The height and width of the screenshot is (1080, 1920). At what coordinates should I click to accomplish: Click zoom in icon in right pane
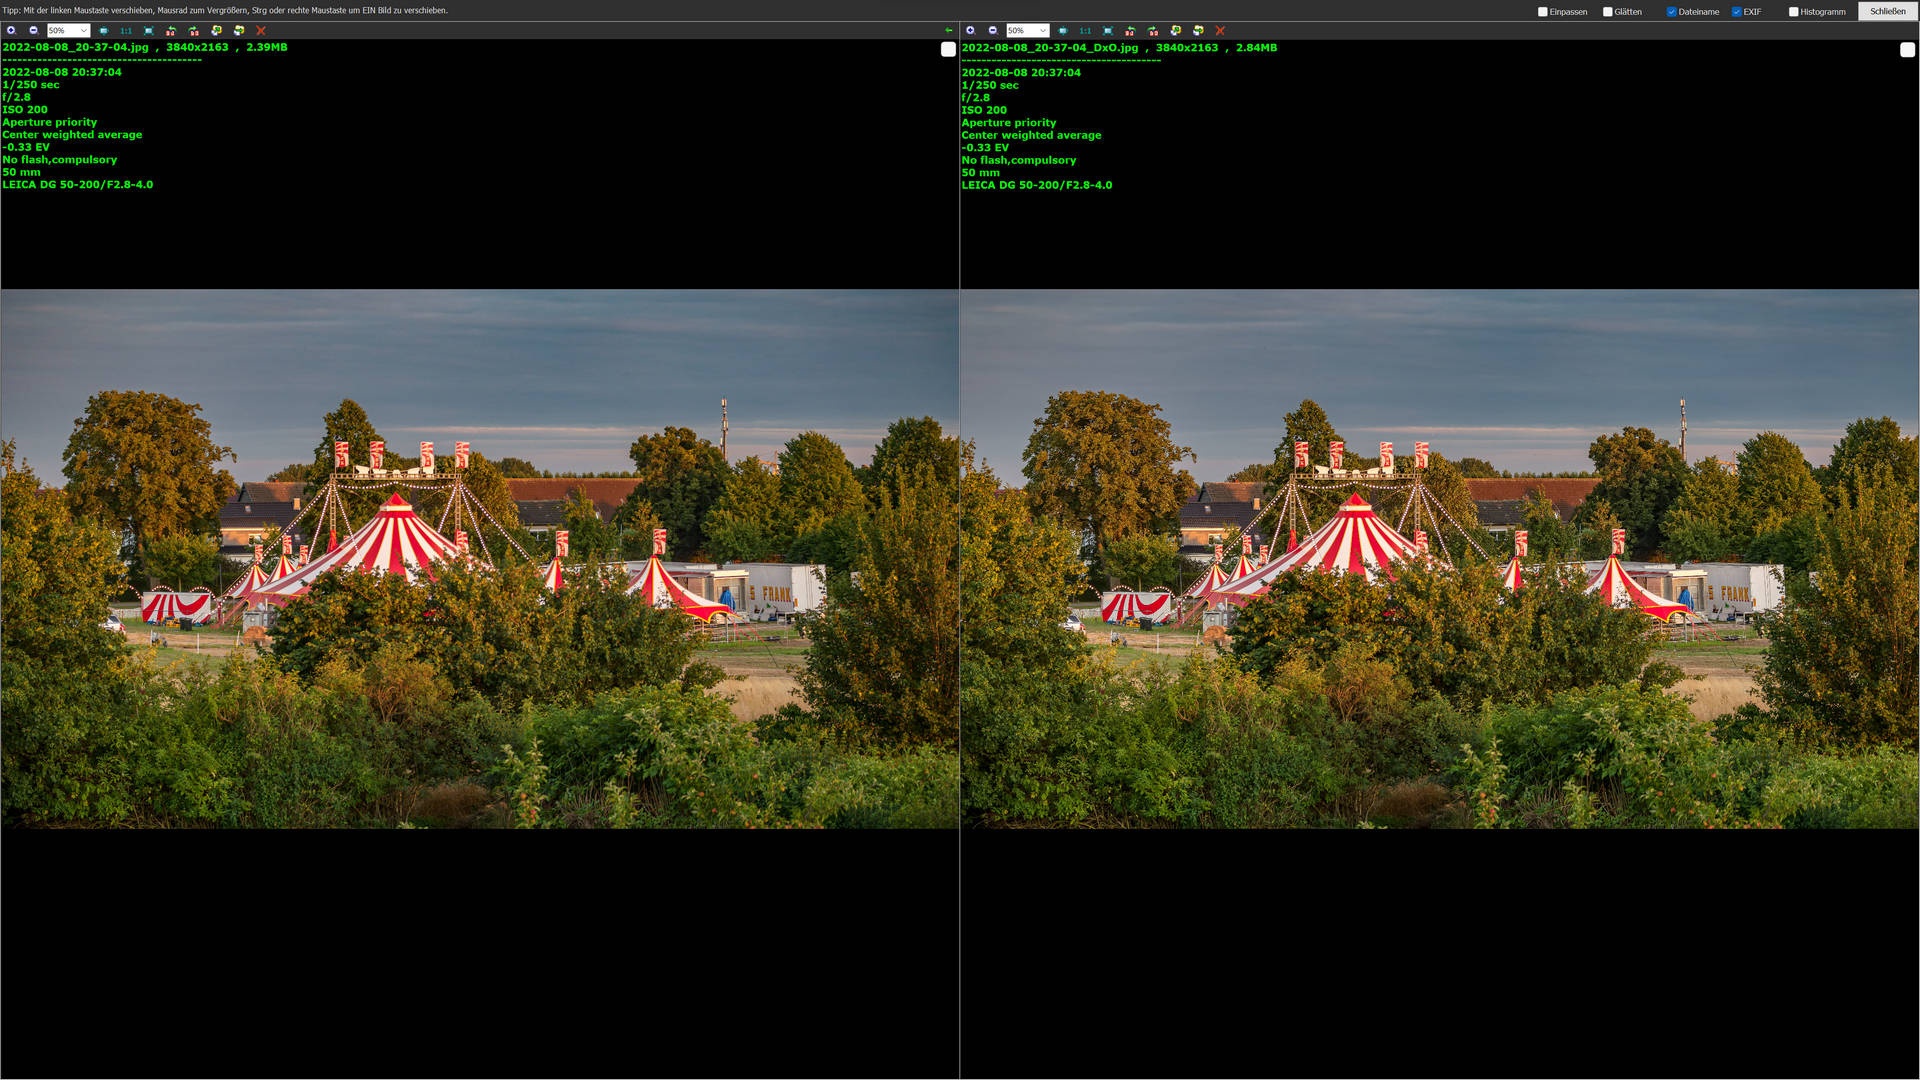pos(970,30)
